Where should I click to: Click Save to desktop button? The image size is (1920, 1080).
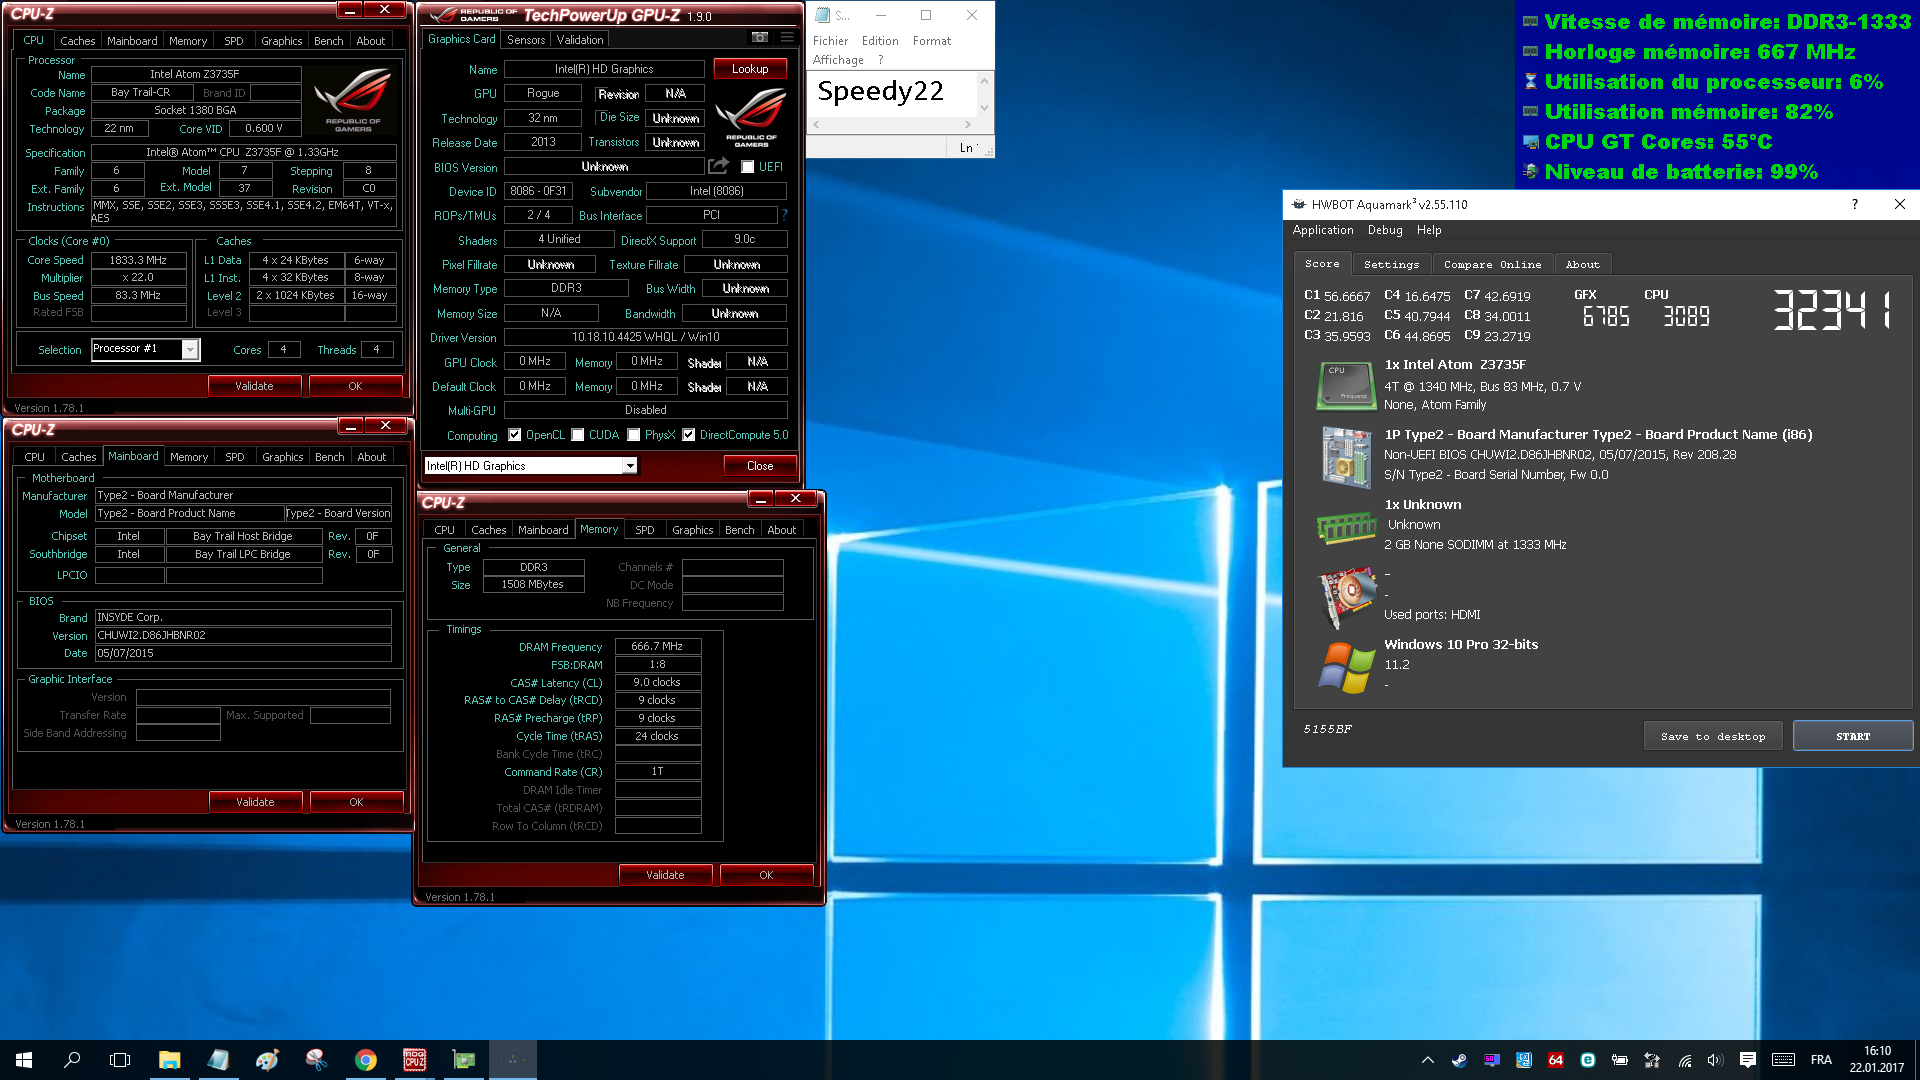[1713, 736]
